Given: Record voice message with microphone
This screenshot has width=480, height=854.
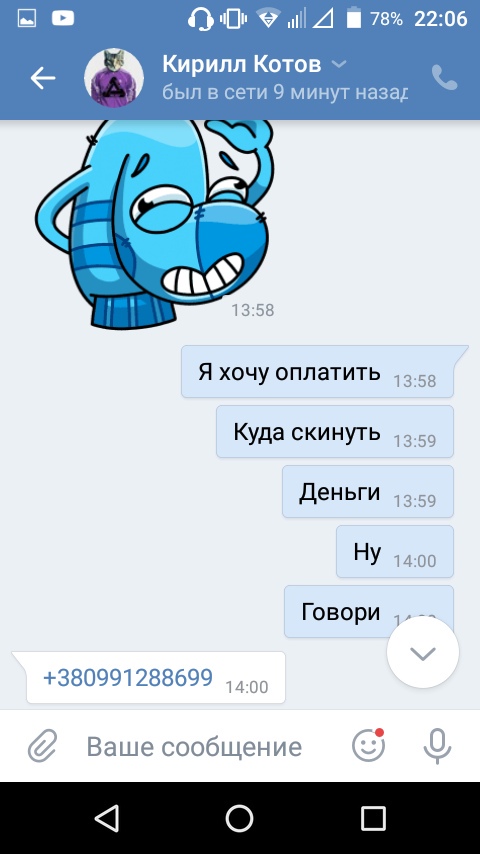Looking at the screenshot, I should tap(438, 746).
